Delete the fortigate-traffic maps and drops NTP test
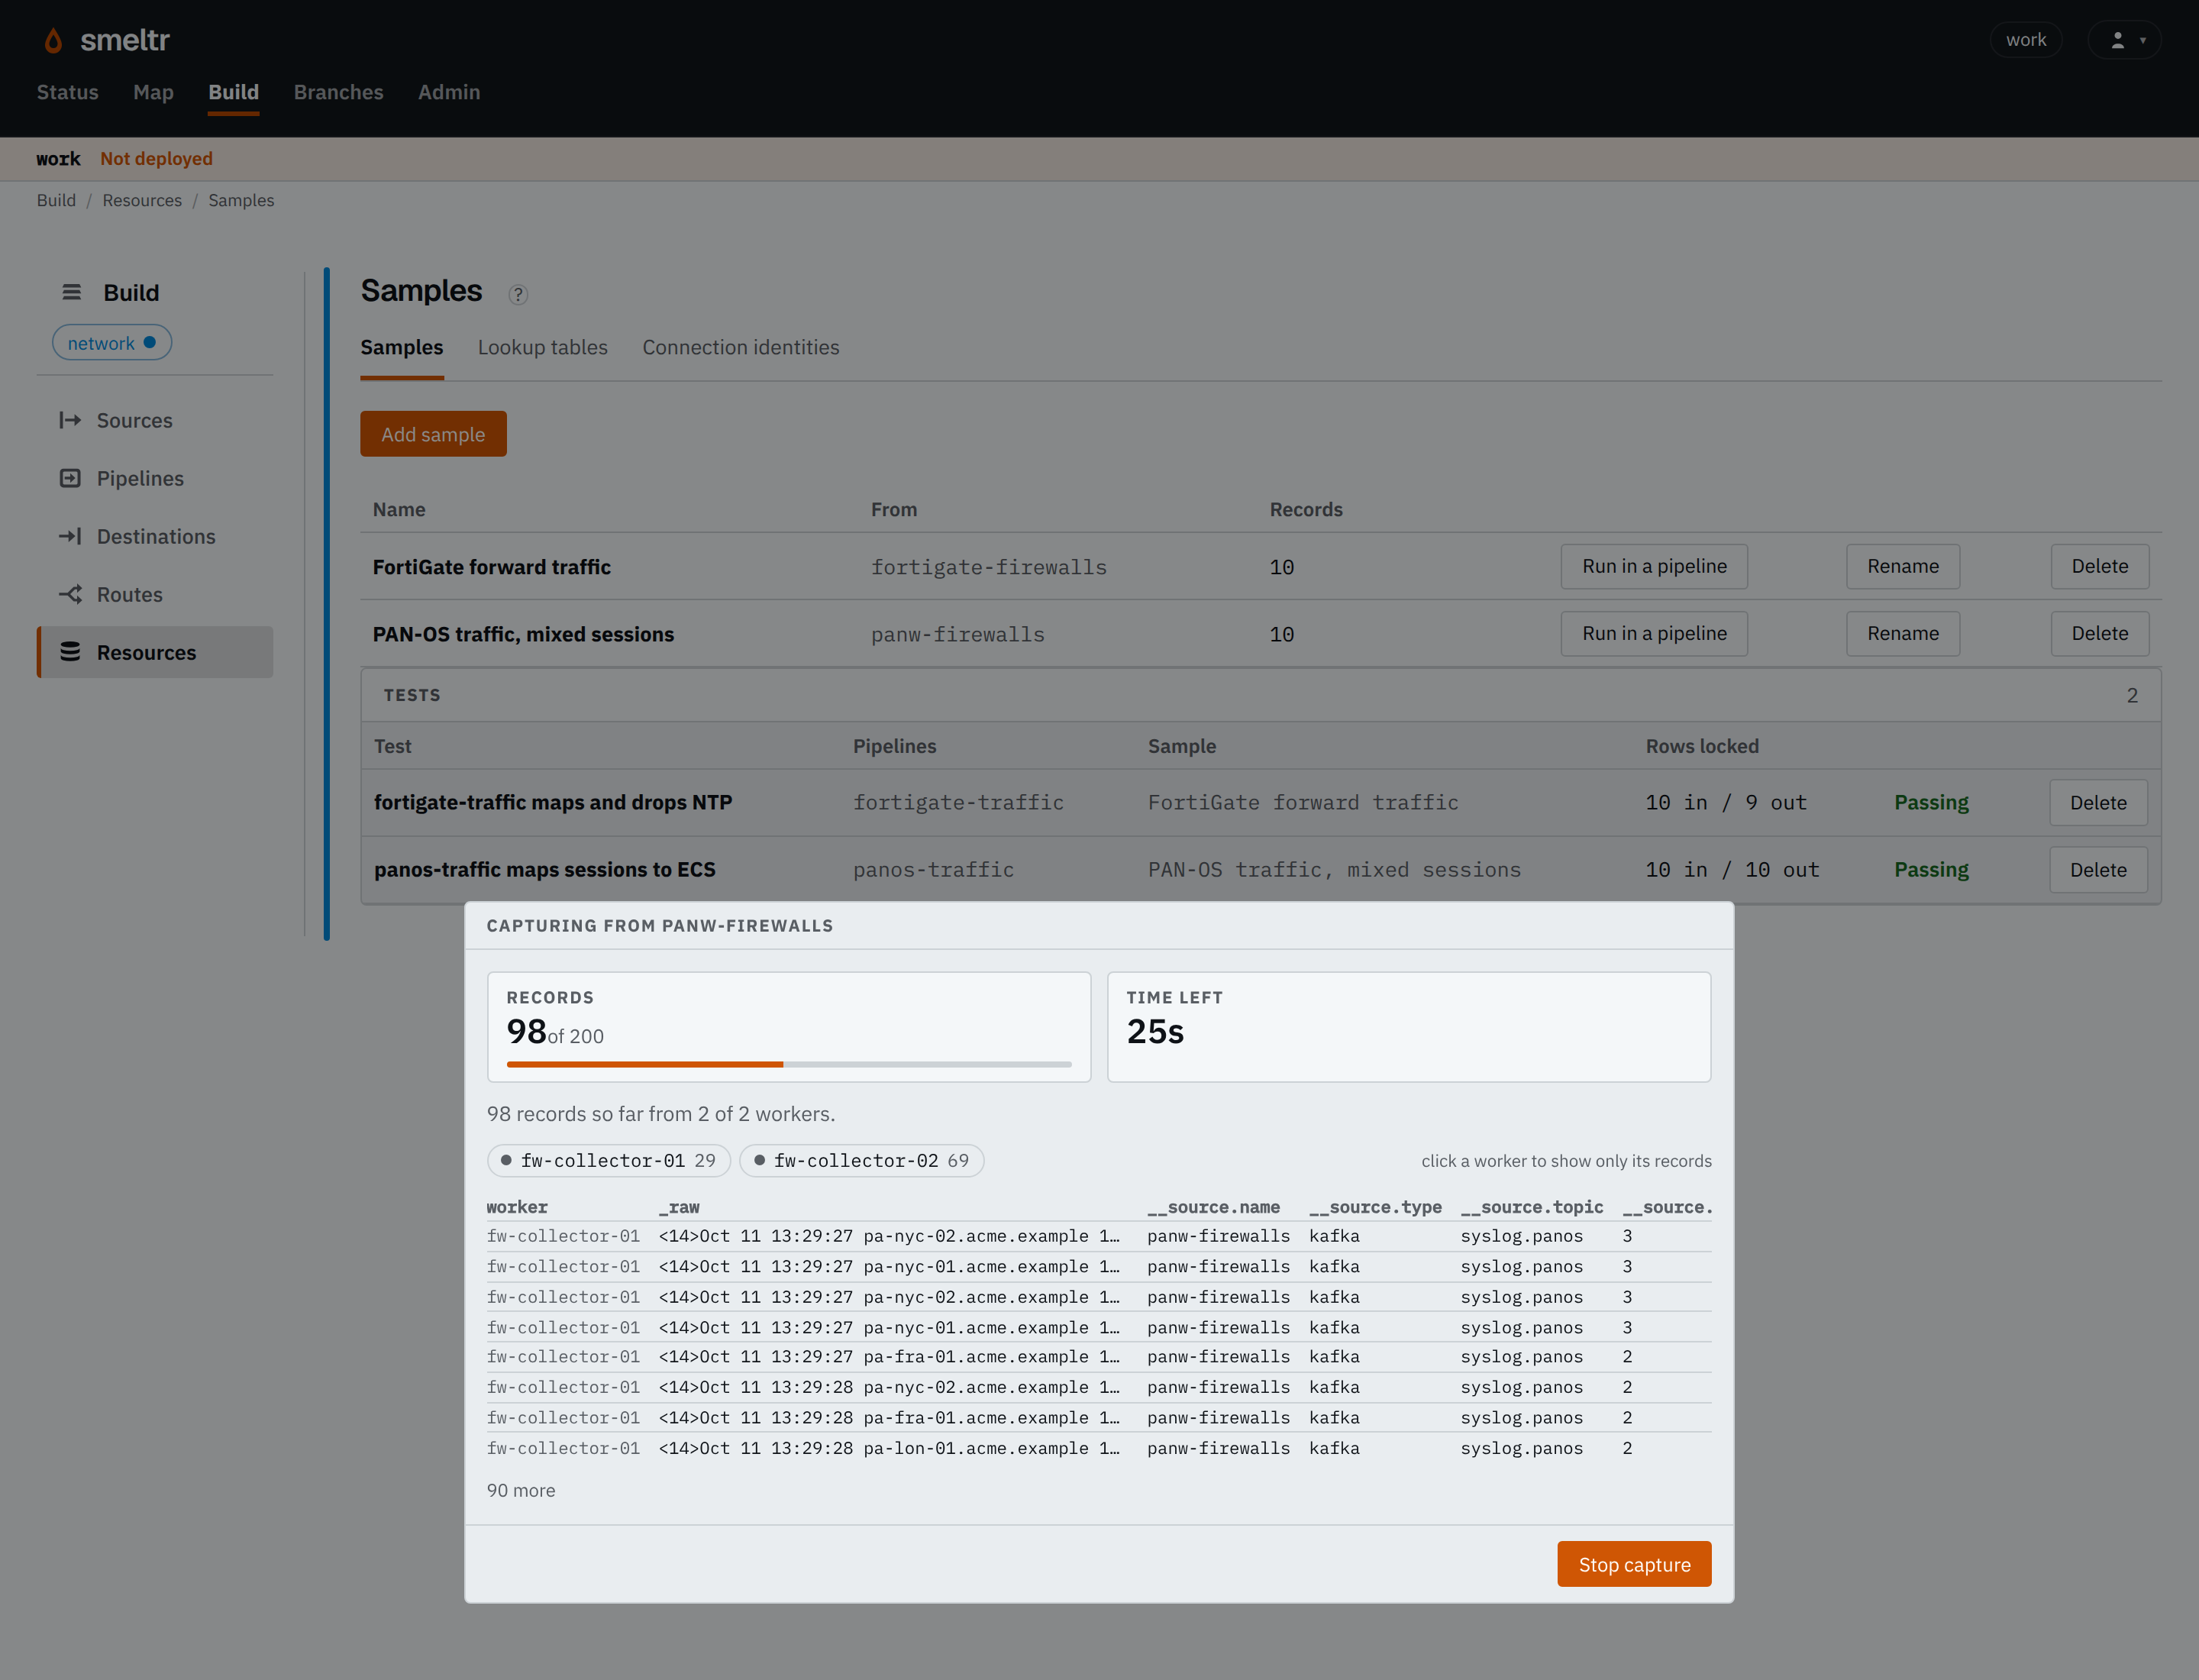The height and width of the screenshot is (1680, 2199). (2098, 802)
